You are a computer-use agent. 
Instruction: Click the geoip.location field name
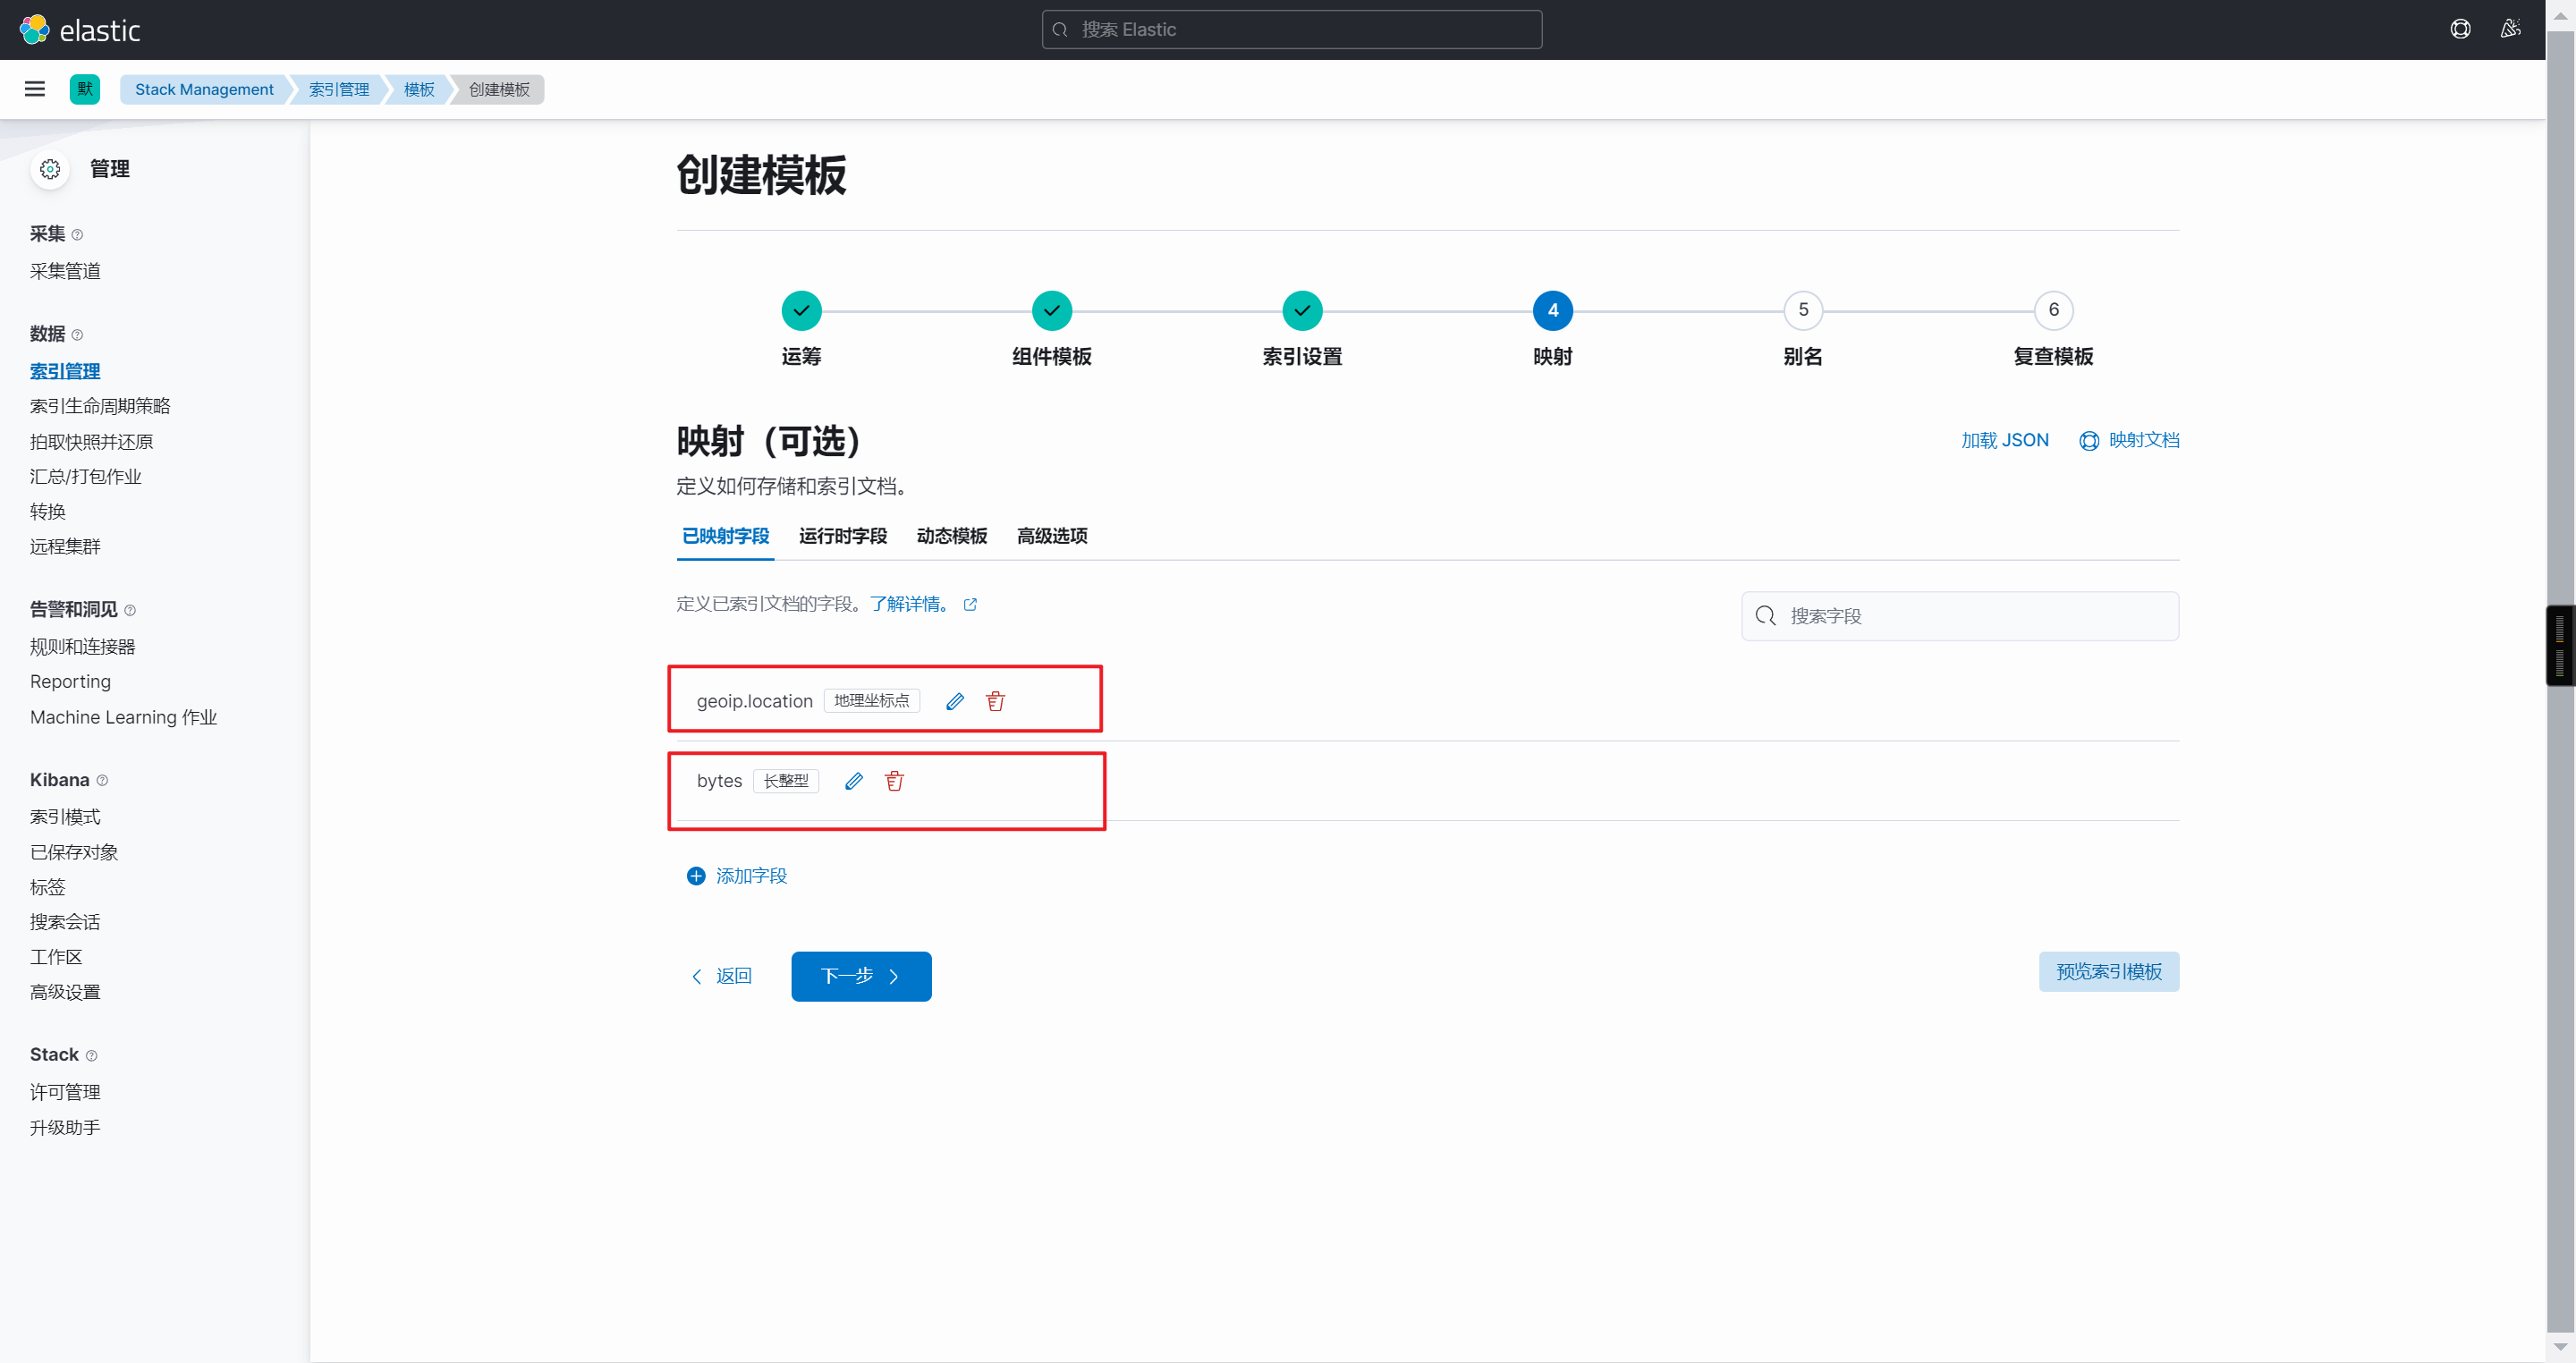tap(754, 701)
